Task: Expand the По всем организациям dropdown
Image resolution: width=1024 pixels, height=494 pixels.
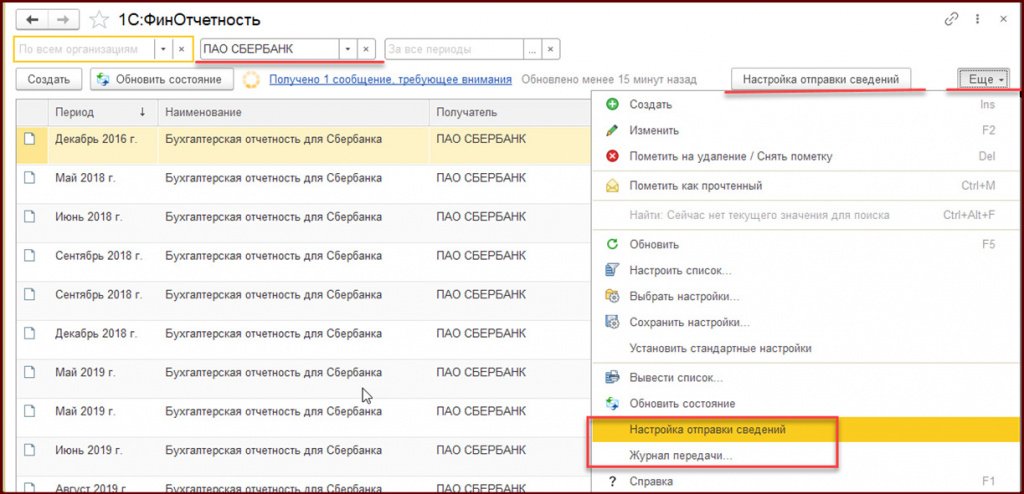Action: (x=162, y=48)
